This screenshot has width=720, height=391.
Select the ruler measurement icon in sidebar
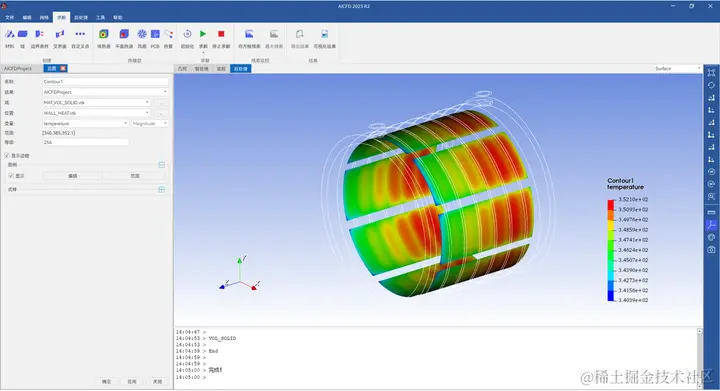point(711,212)
